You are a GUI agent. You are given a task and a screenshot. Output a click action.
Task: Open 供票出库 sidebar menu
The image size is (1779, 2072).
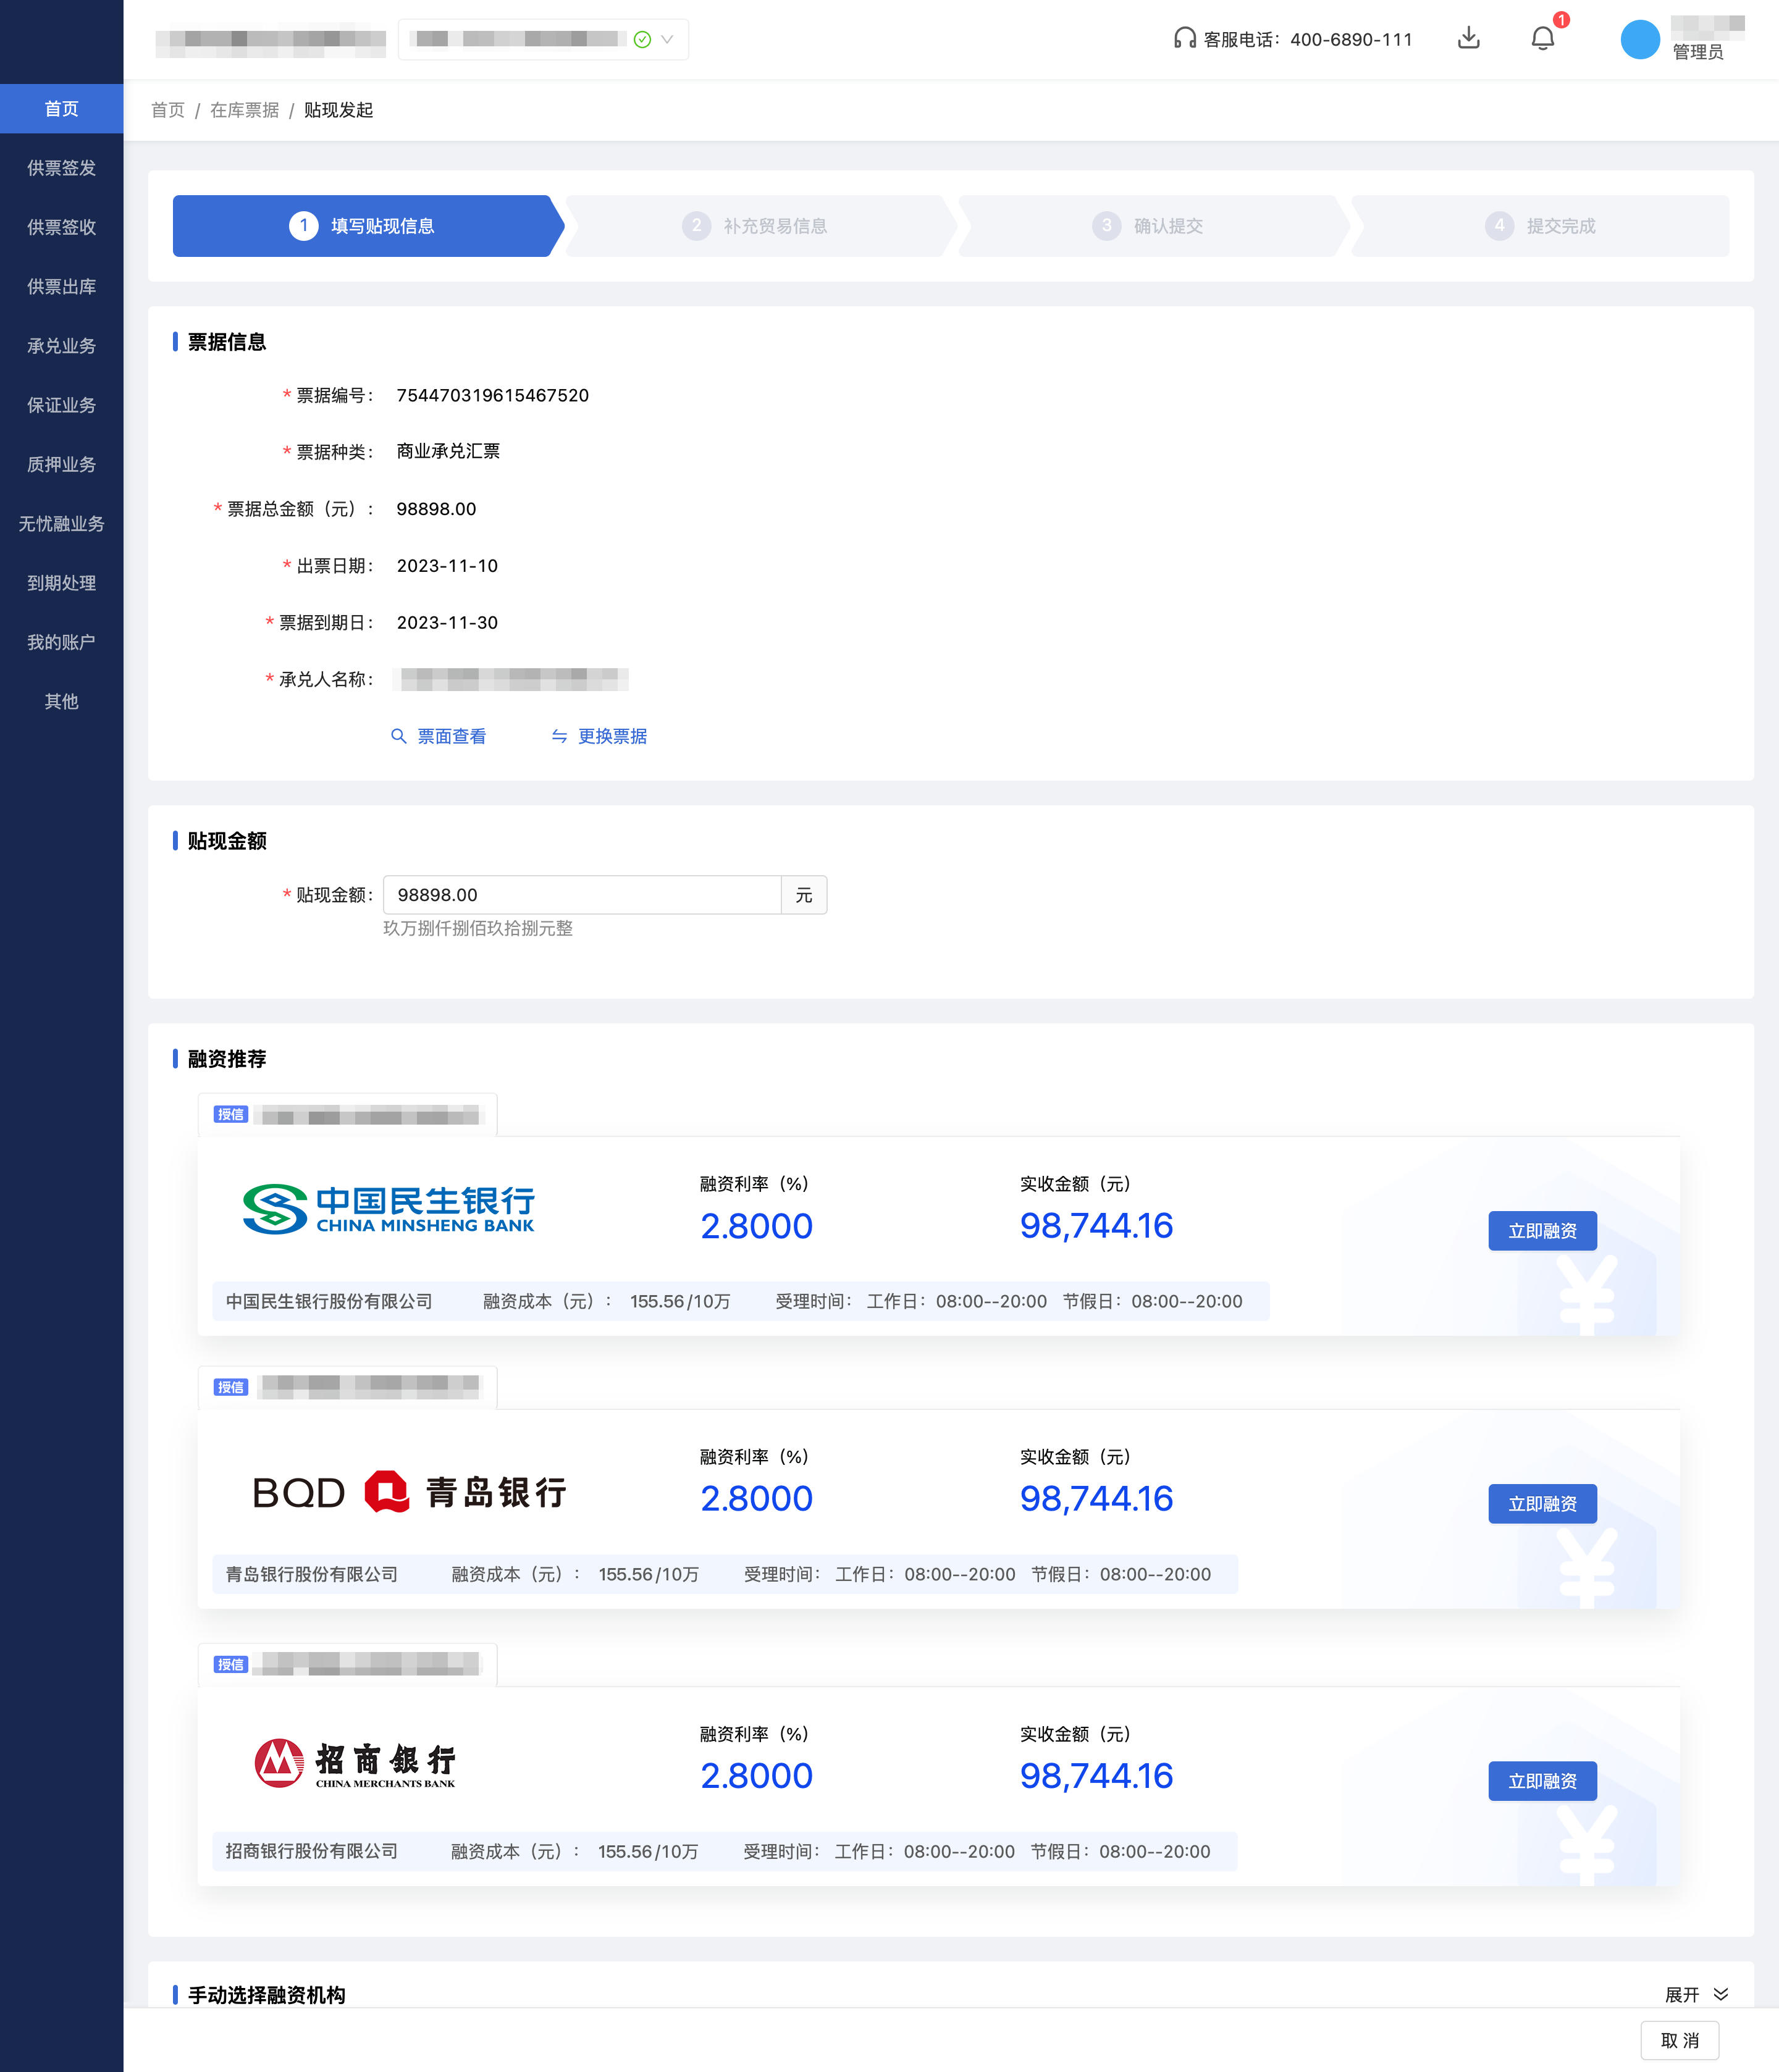[x=61, y=286]
